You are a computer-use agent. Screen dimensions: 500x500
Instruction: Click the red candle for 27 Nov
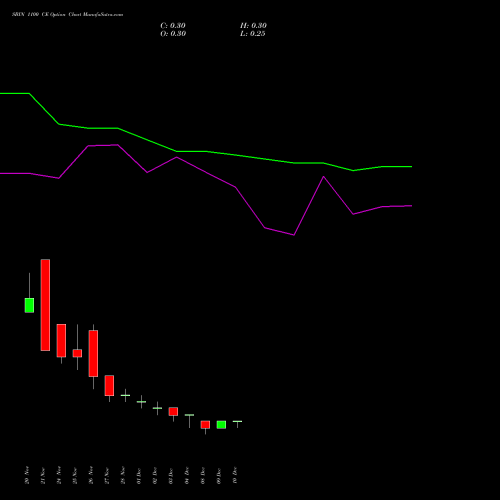[109, 386]
